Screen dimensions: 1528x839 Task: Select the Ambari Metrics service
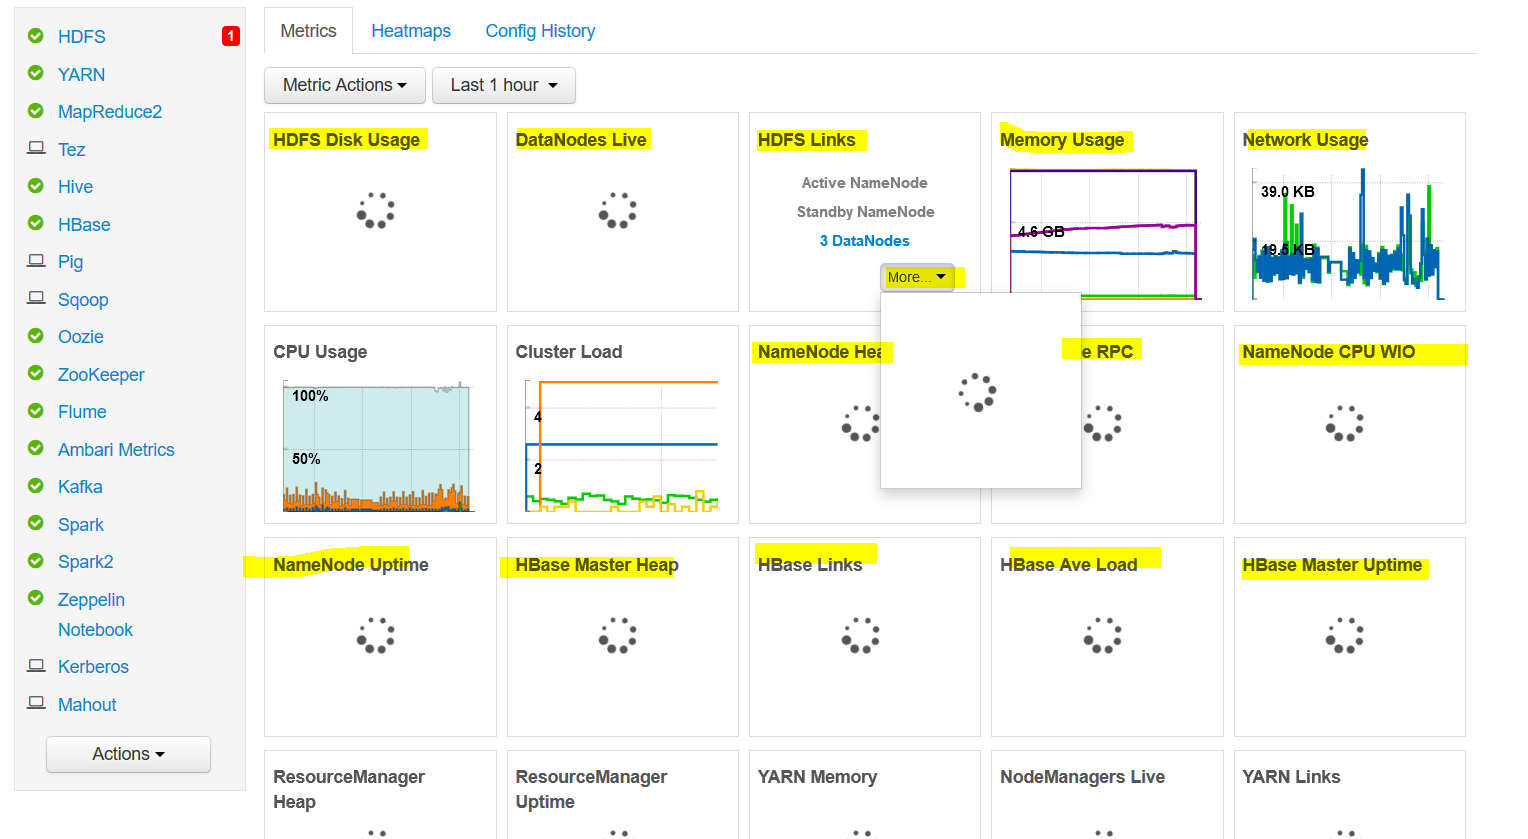point(115,449)
